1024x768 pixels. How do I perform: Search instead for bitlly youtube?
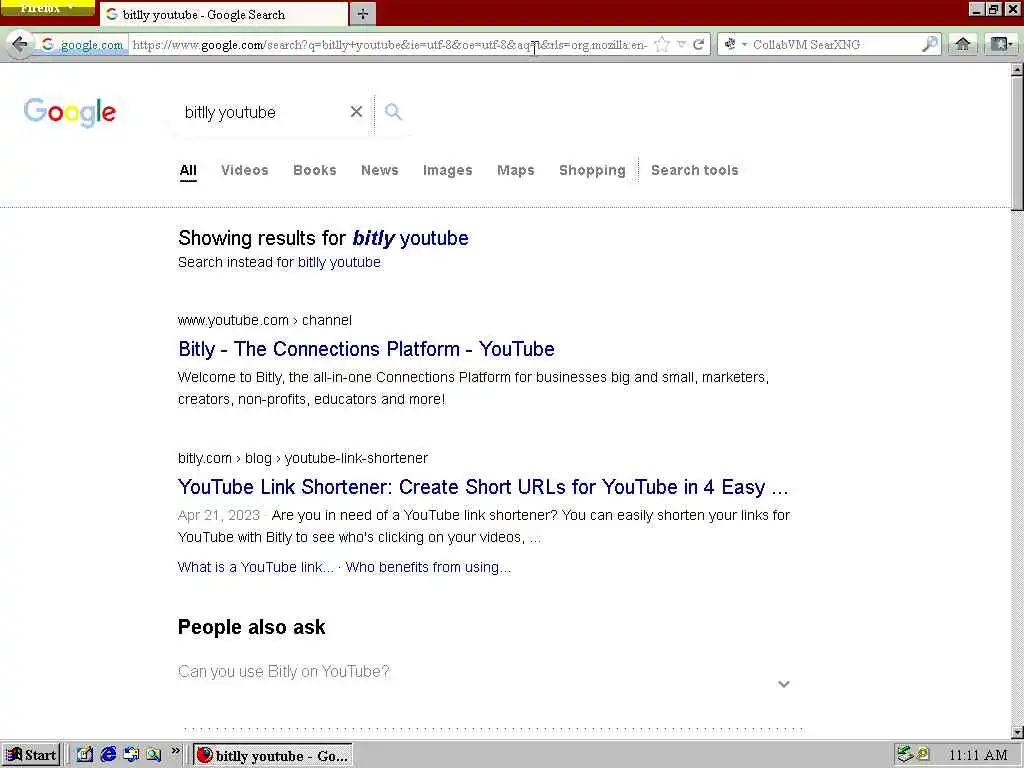[339, 263]
